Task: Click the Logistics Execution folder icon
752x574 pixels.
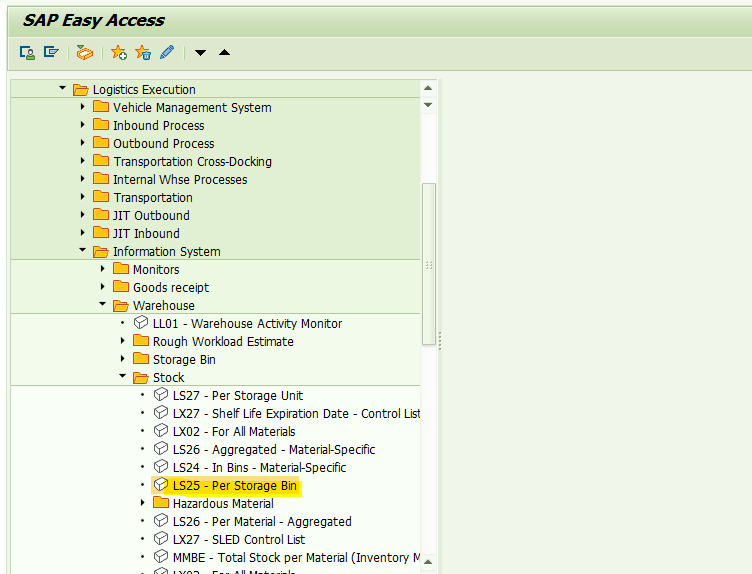Action: [81, 90]
